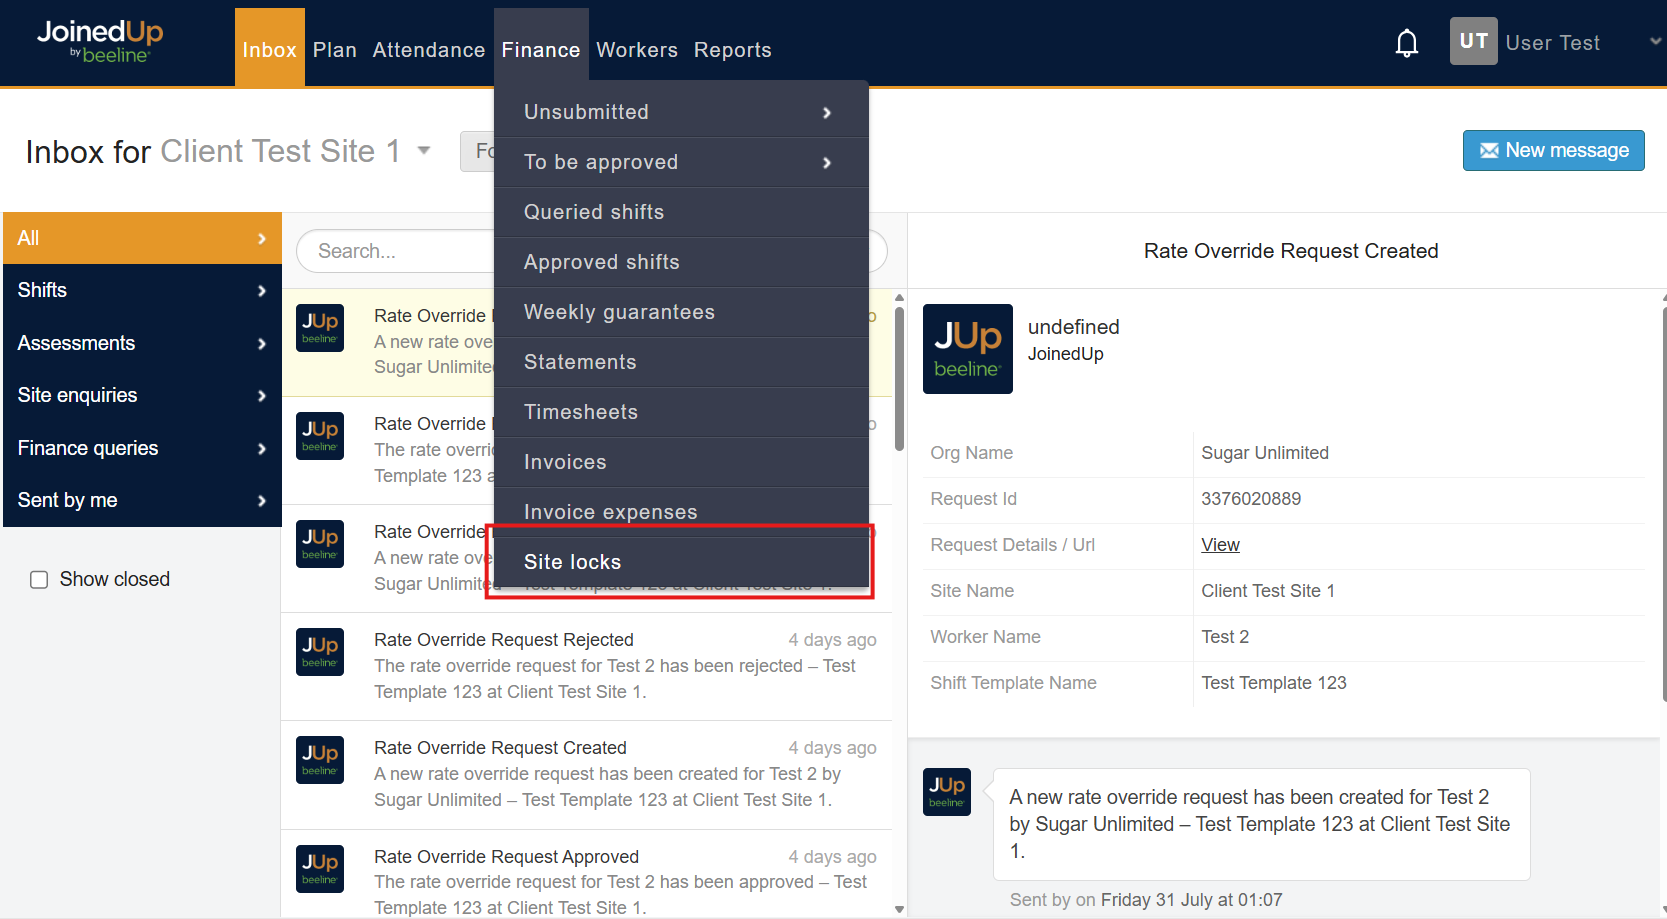Viewport: 1667px width, 919px height.
Task: Open the Rate Override Request Rejected message
Action: tap(587, 666)
